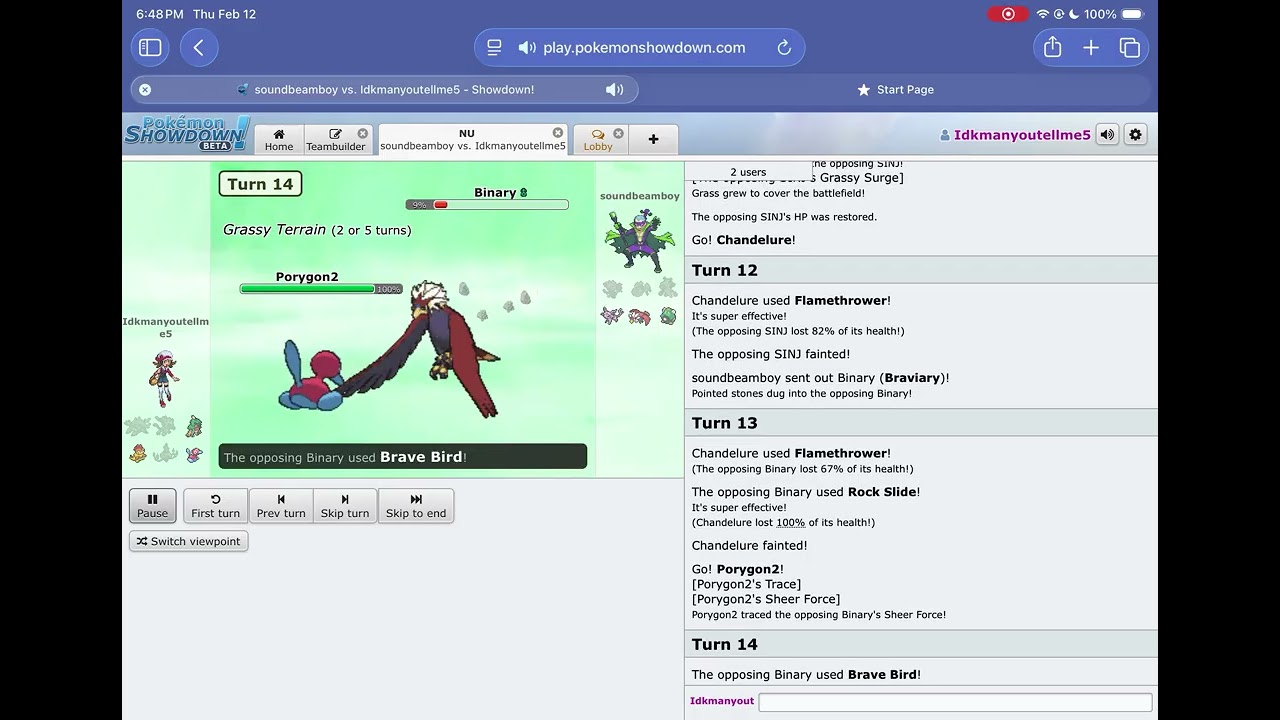Click the soundbeamboy name above trainer sprite
Image resolution: width=1280 pixels, height=720 pixels.
point(640,196)
